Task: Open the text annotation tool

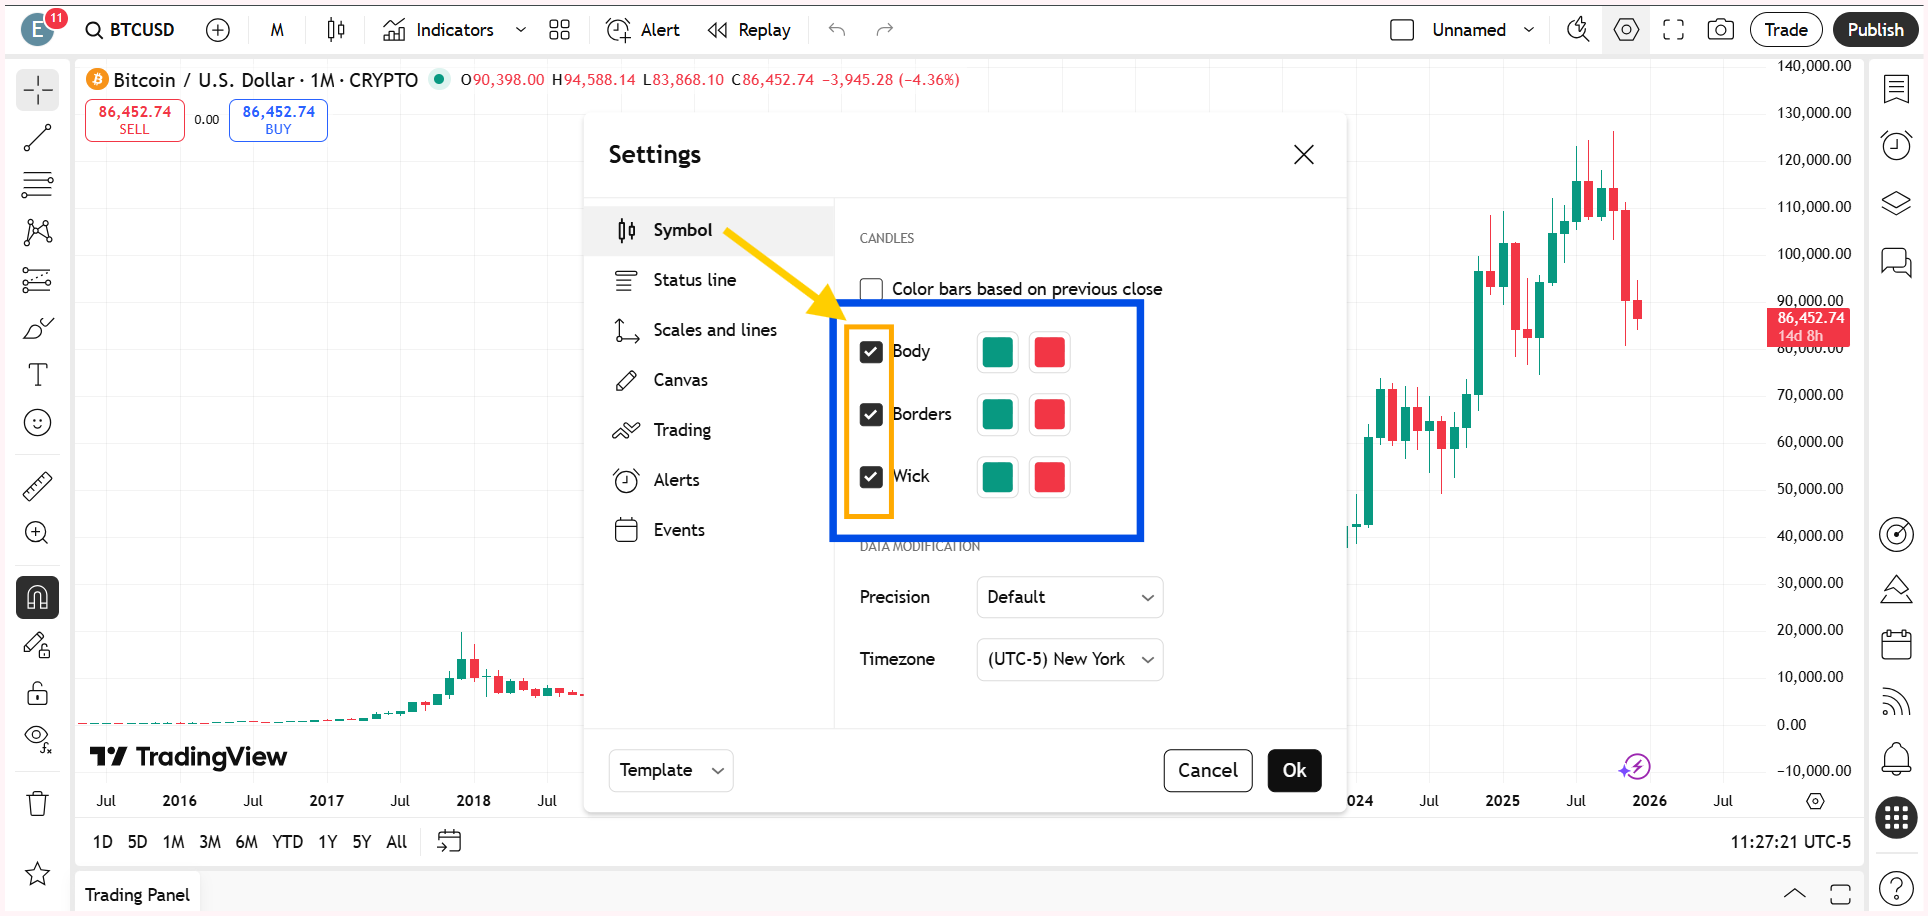Action: [x=37, y=374]
